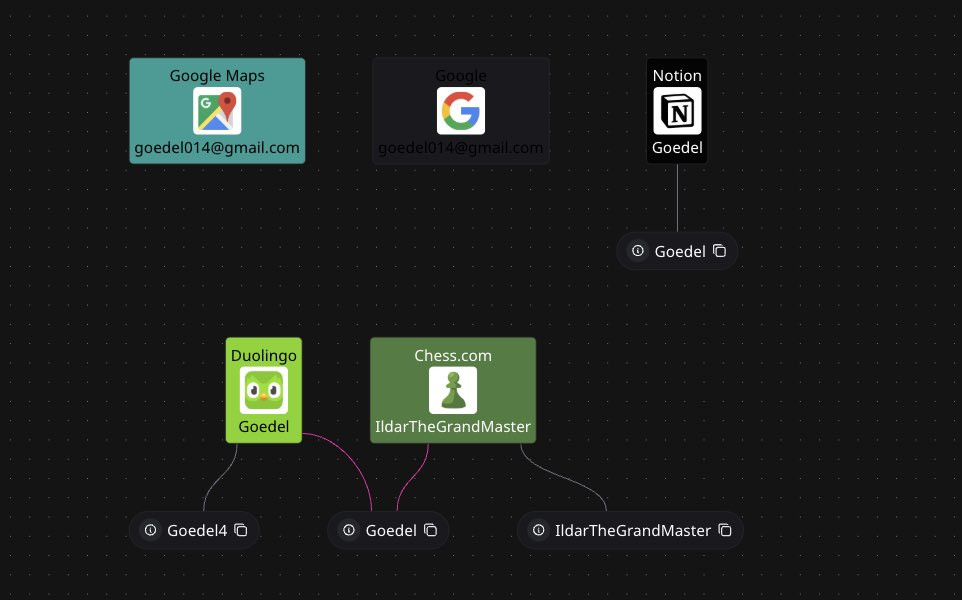Select the IldarTheGrandMaster pill label
The height and width of the screenshot is (600, 962).
point(633,531)
